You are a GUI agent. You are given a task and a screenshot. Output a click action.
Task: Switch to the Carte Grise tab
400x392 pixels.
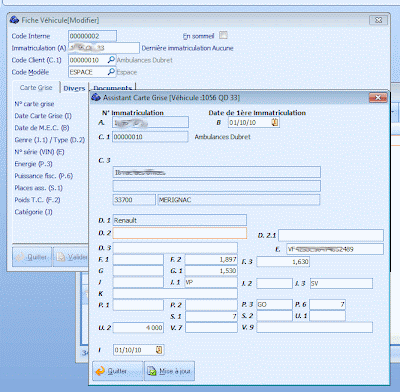(36, 88)
